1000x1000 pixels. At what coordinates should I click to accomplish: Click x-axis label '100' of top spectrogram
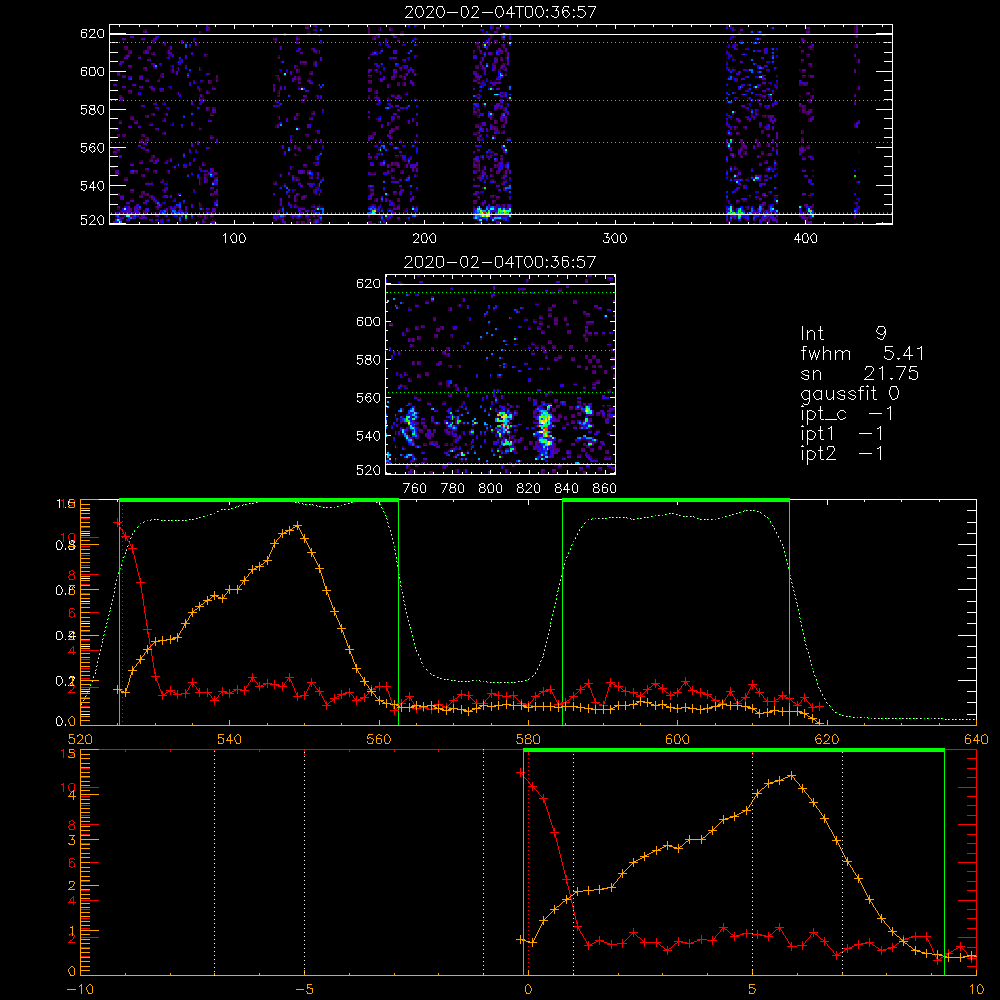(234, 239)
